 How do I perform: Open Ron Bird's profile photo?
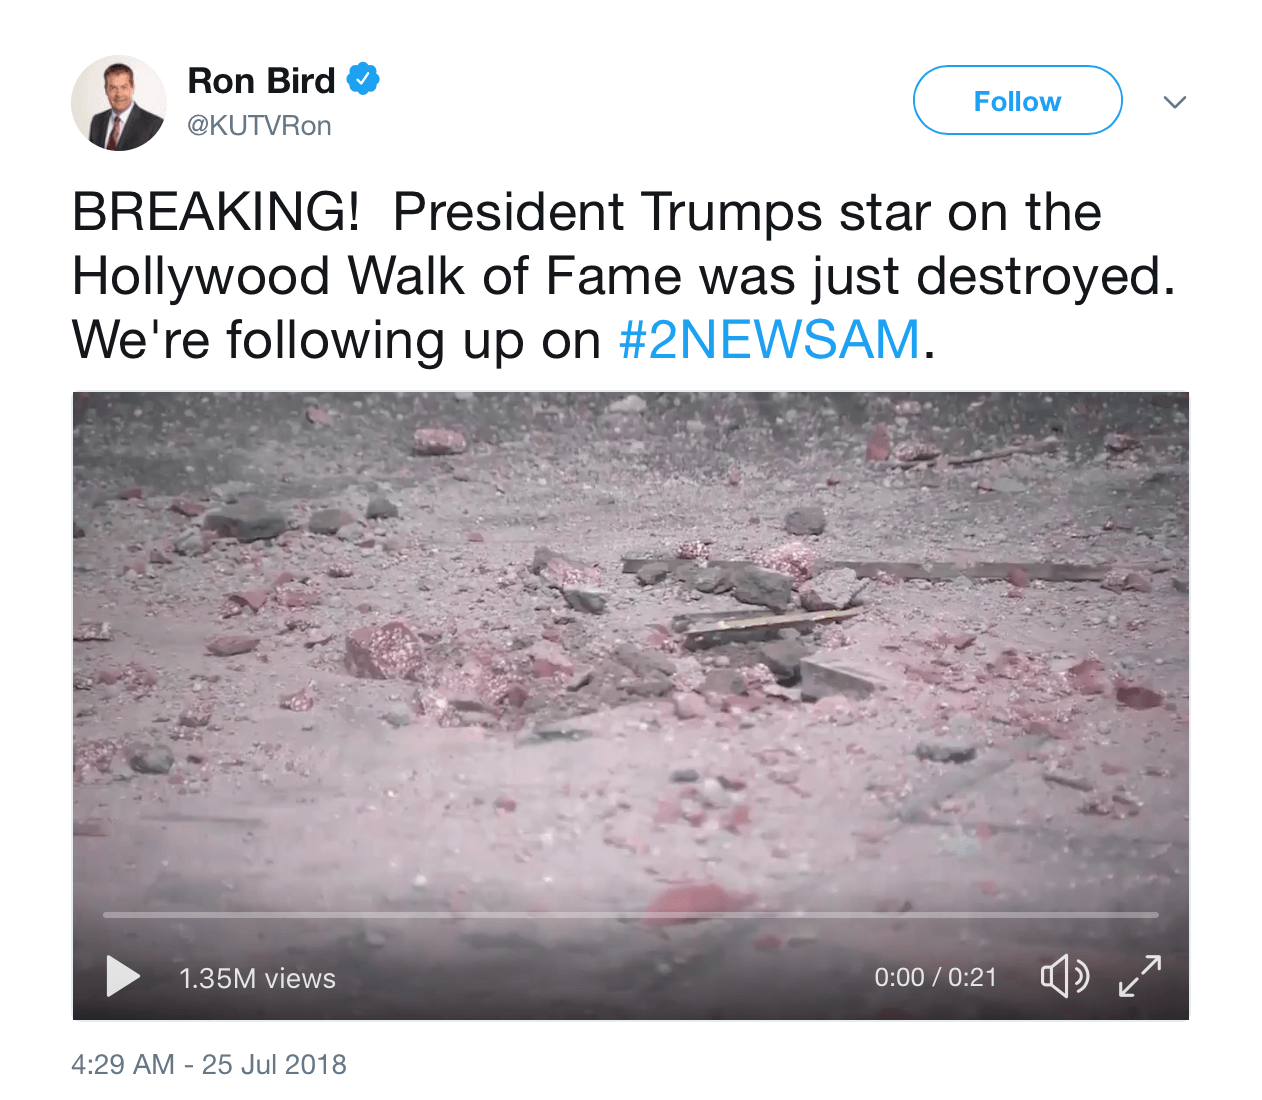pyautogui.click(x=119, y=103)
